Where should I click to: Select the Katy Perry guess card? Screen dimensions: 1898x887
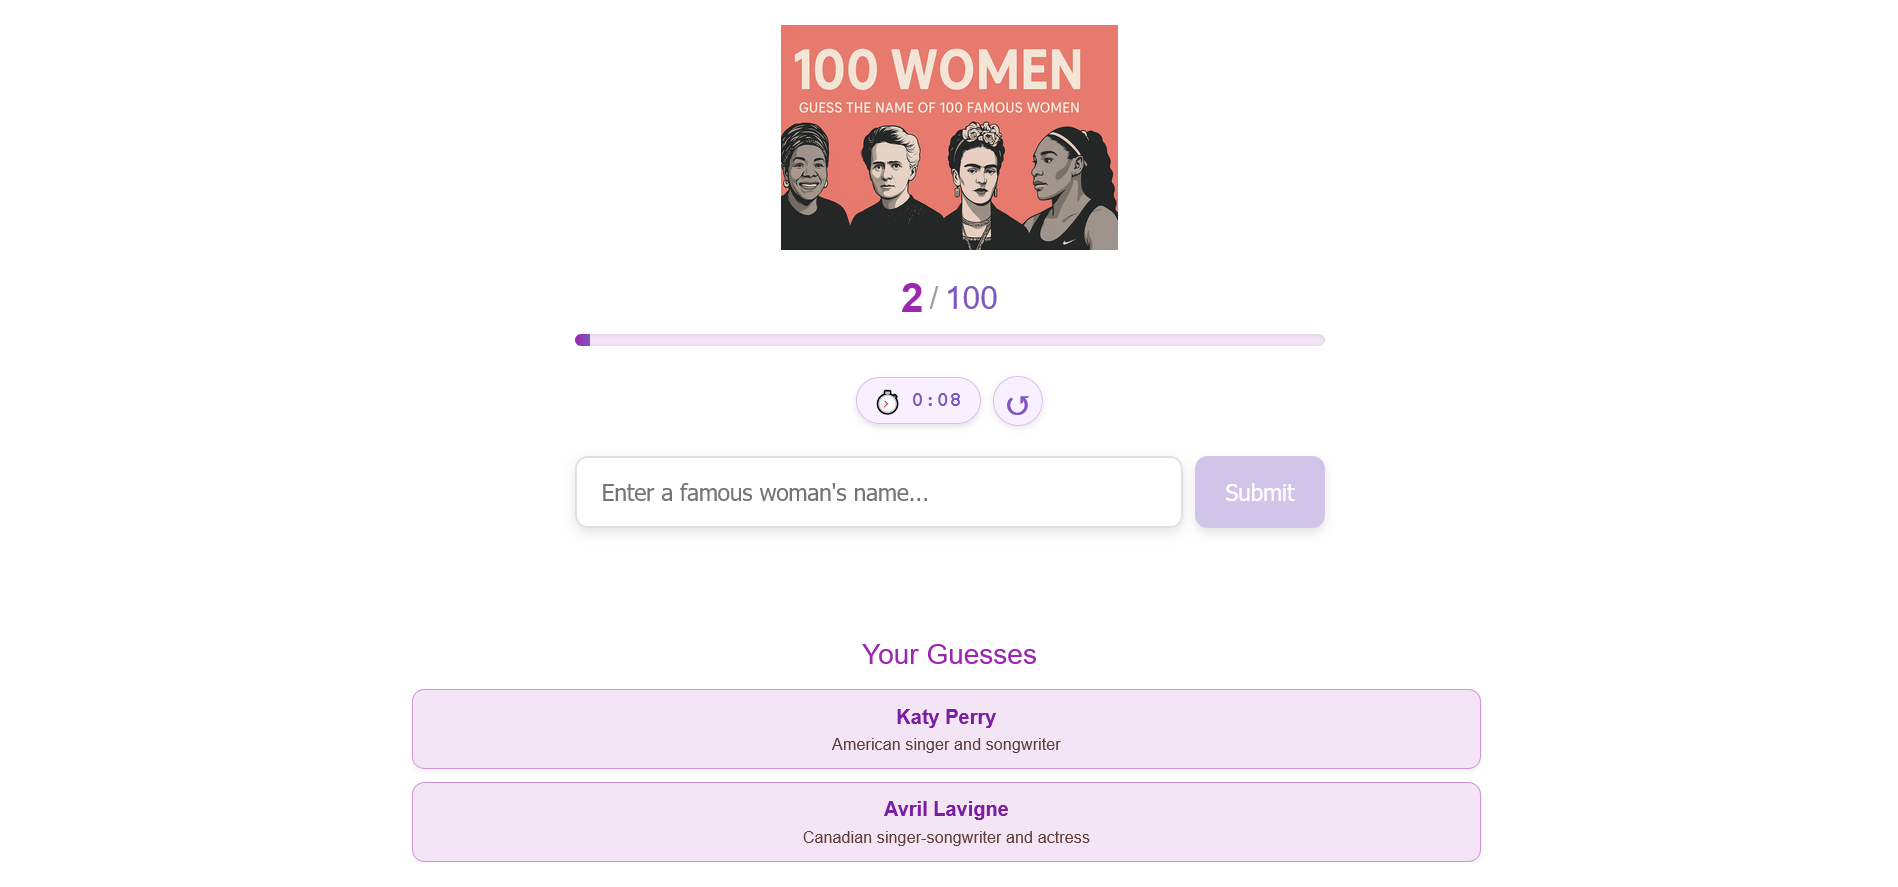(945, 729)
